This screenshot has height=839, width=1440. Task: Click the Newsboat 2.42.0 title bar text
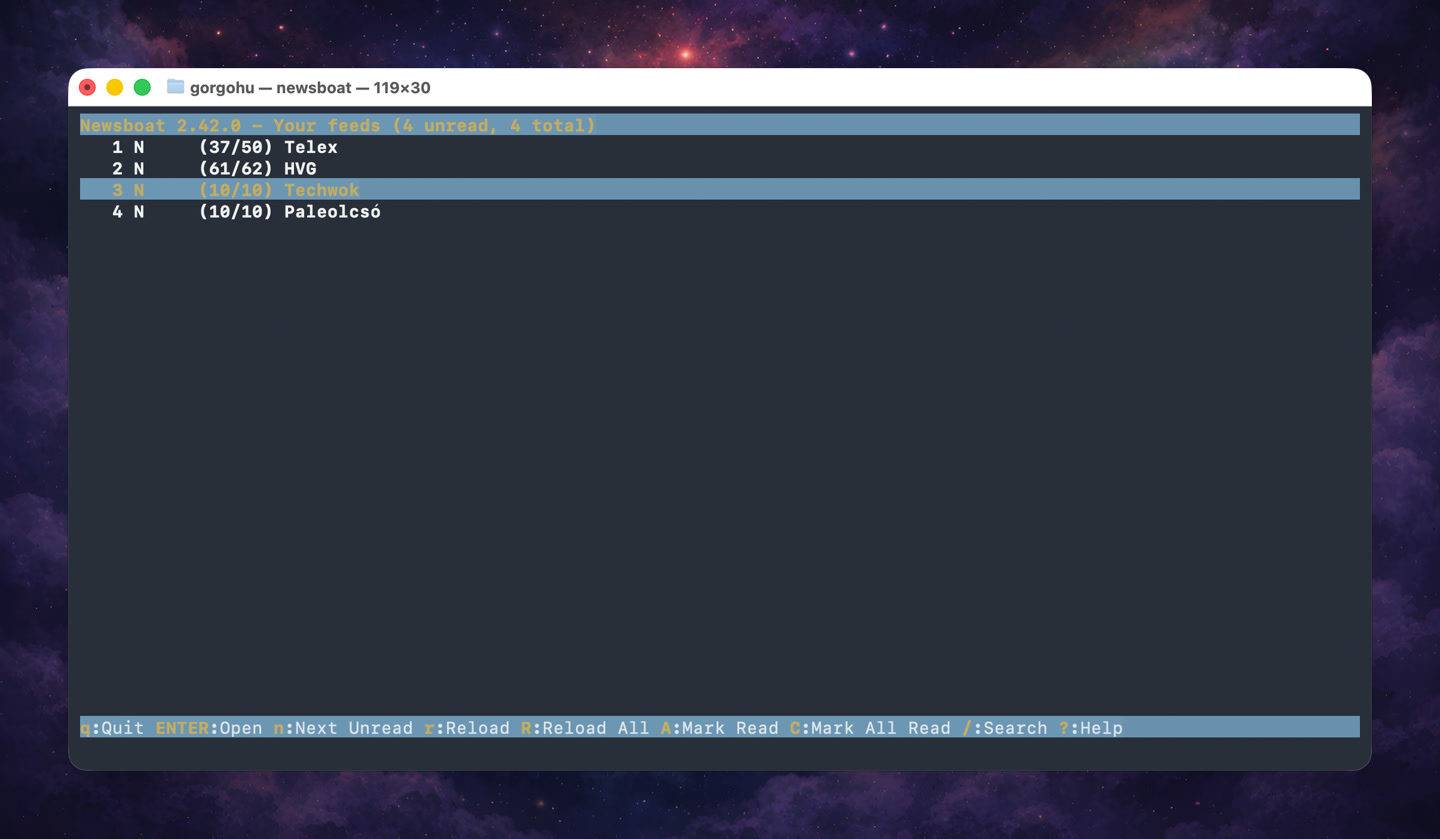click(x=338, y=125)
